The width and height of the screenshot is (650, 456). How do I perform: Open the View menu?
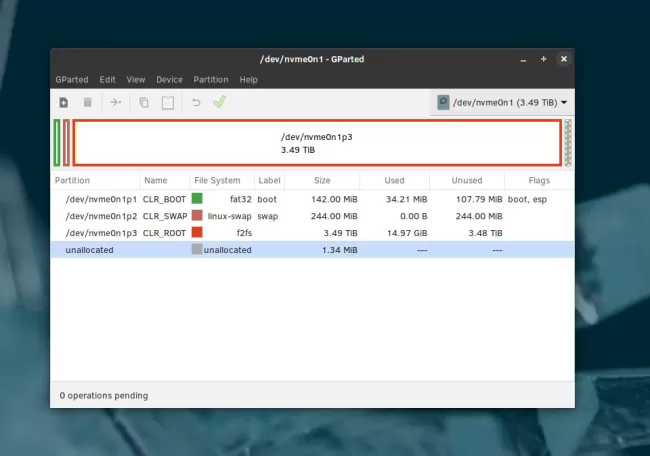click(136, 79)
